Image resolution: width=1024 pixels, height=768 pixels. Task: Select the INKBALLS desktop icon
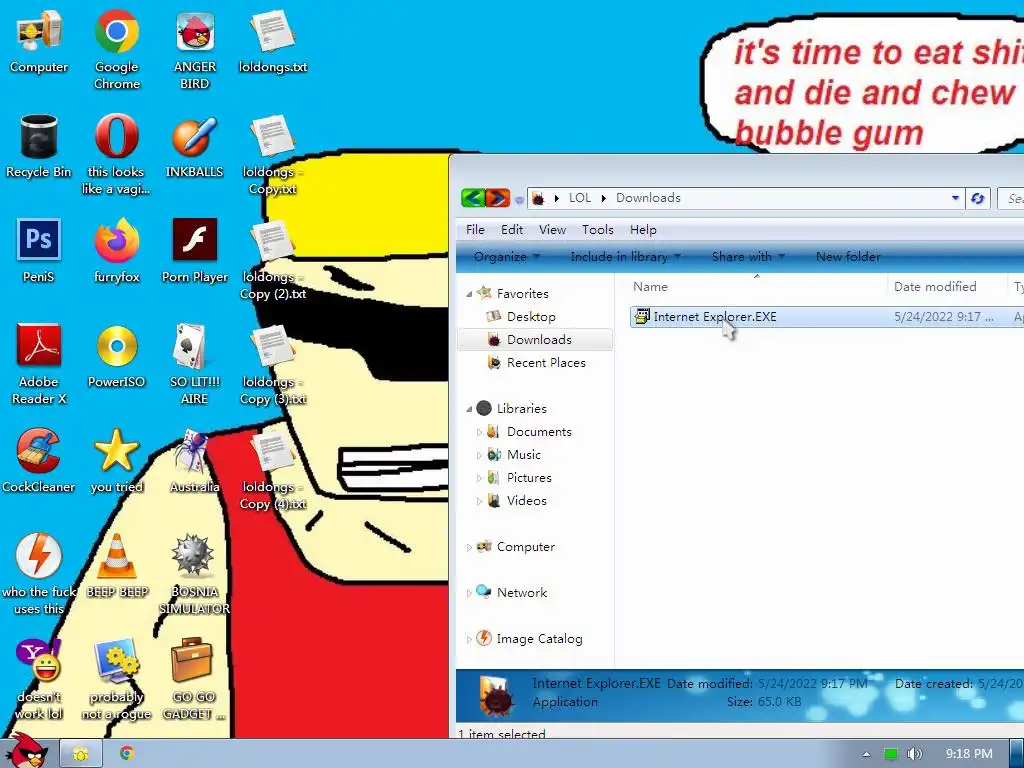pos(195,146)
